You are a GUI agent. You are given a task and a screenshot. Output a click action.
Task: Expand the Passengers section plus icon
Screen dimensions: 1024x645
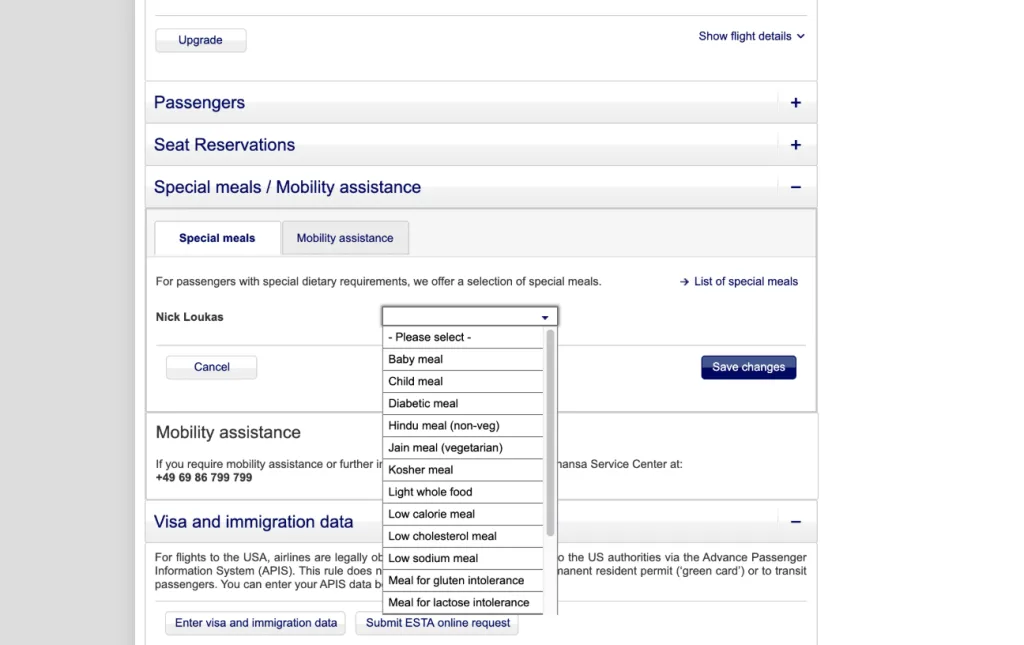coord(795,102)
